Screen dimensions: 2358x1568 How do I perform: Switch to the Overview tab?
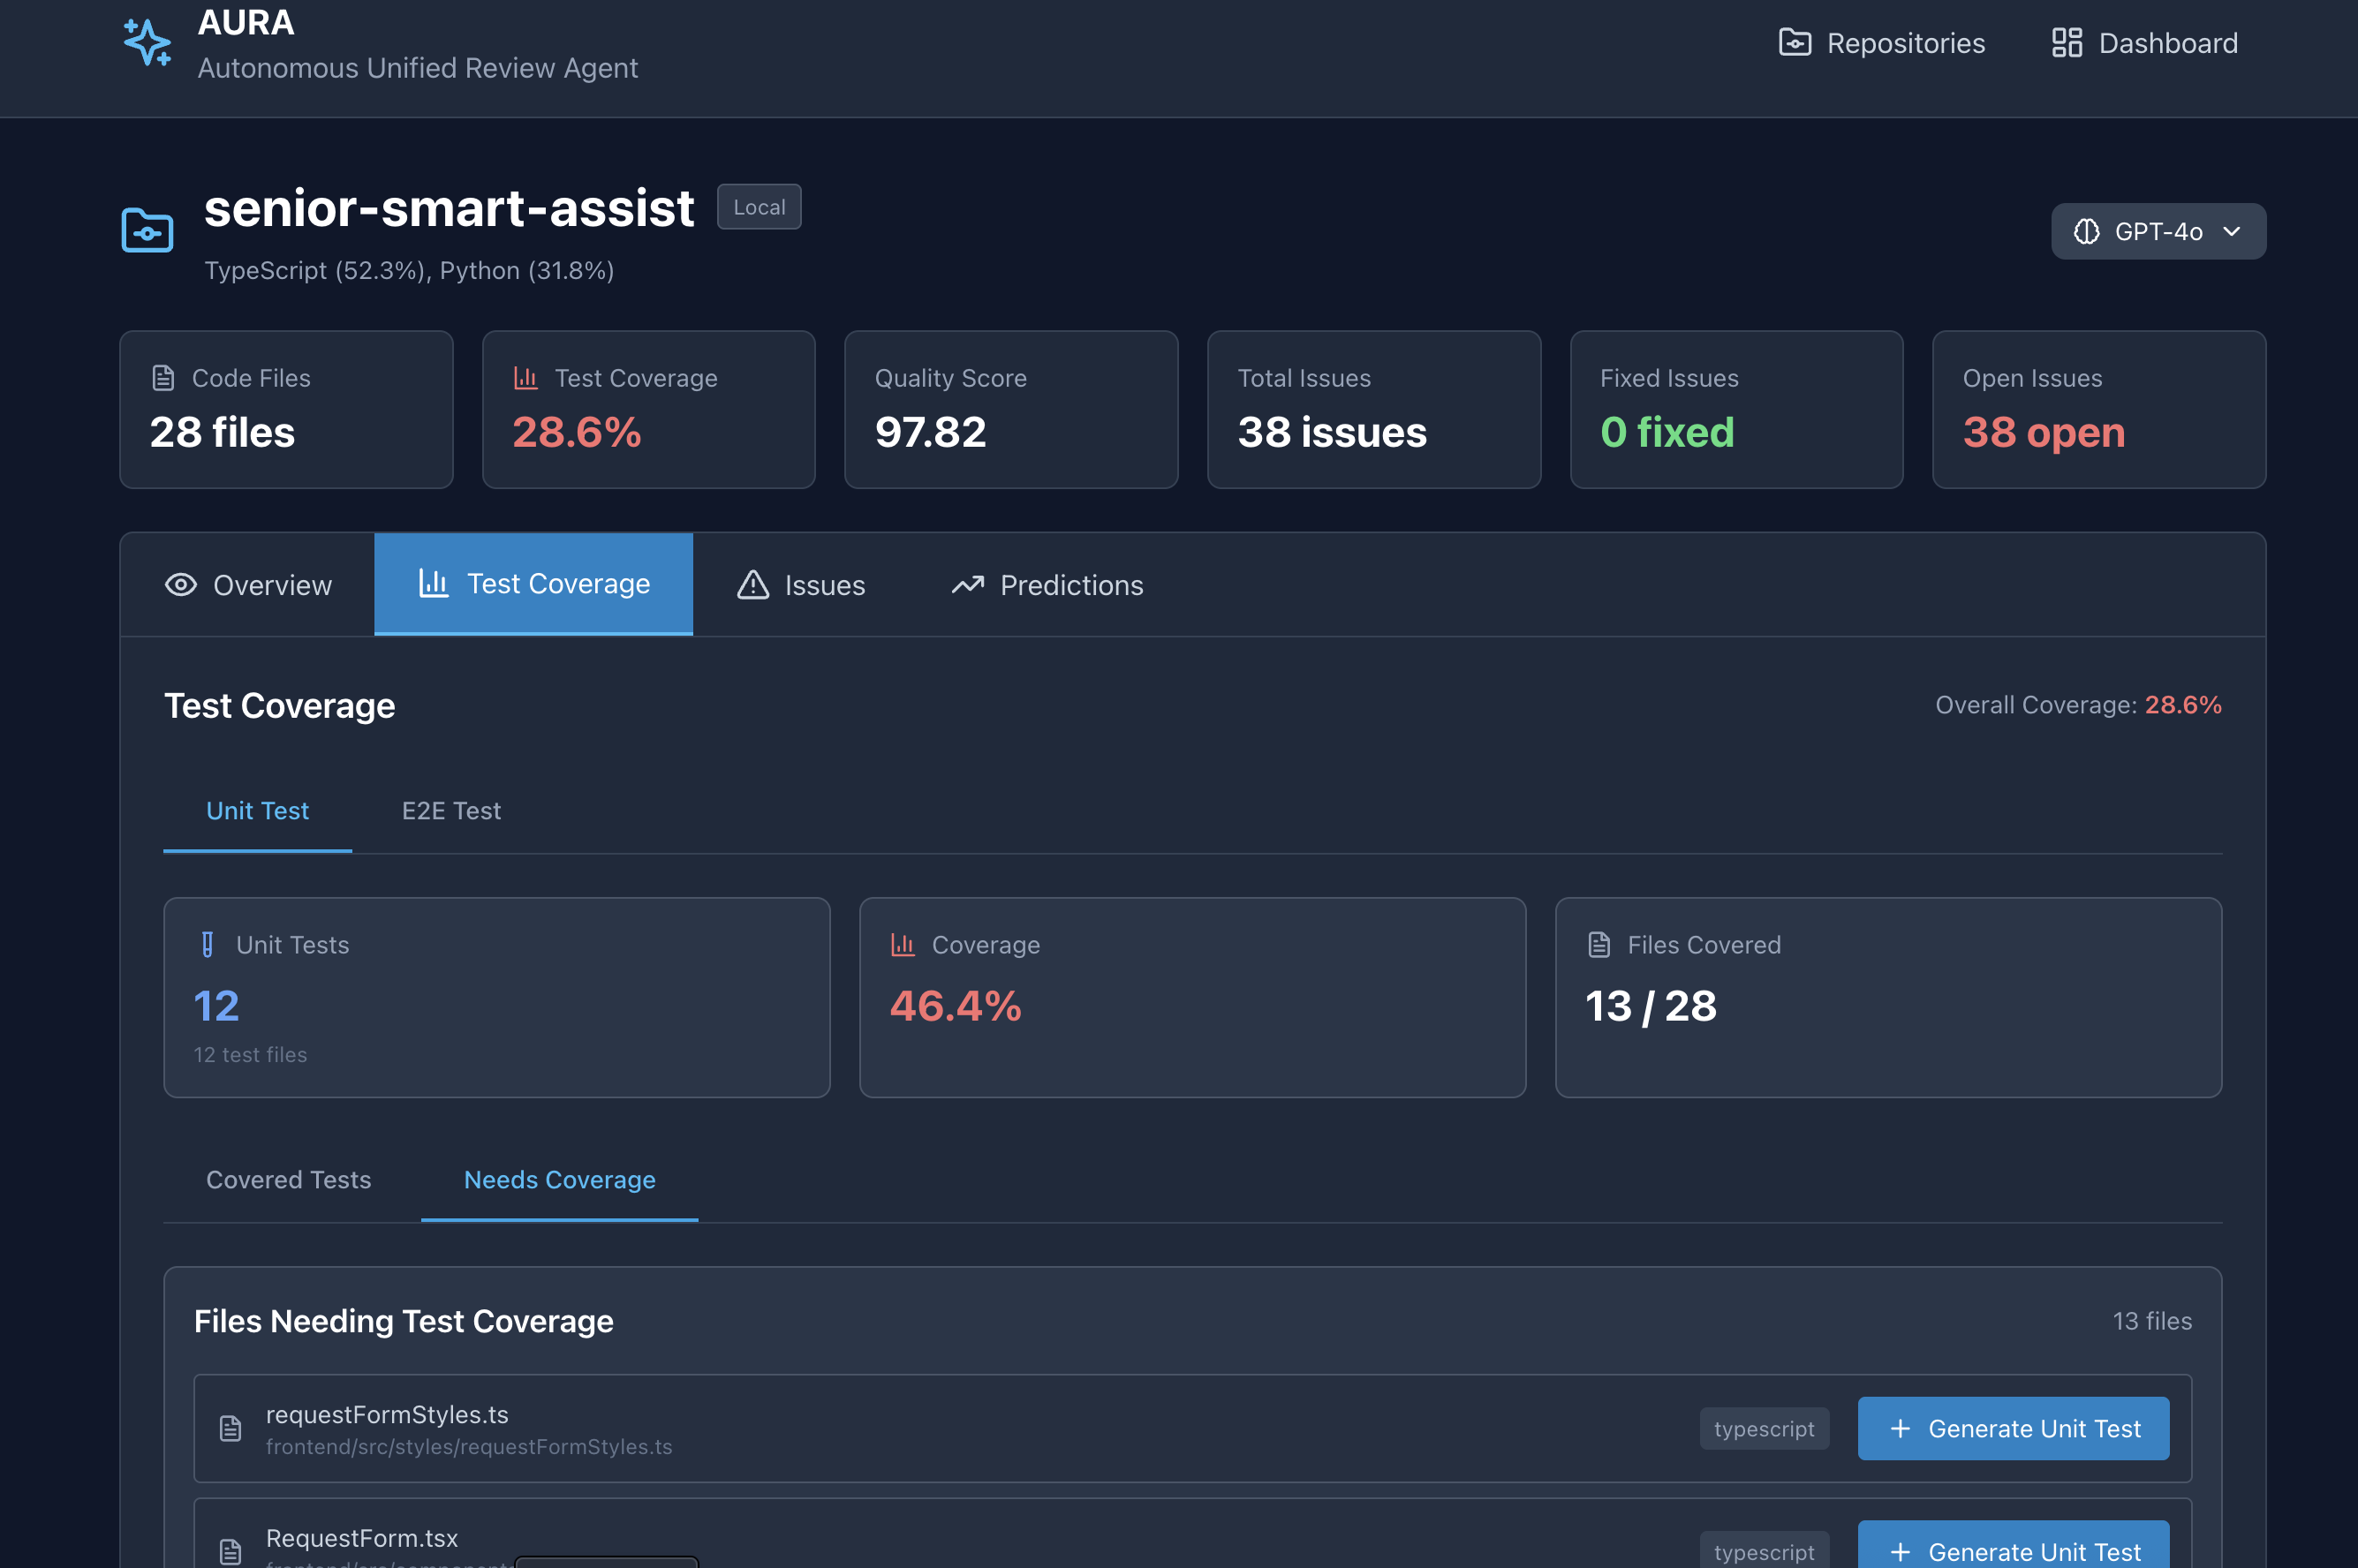[248, 585]
